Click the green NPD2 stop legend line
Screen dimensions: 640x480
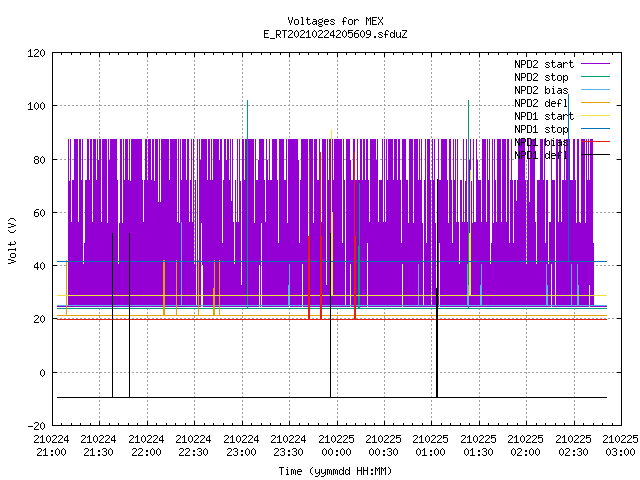(x=596, y=76)
